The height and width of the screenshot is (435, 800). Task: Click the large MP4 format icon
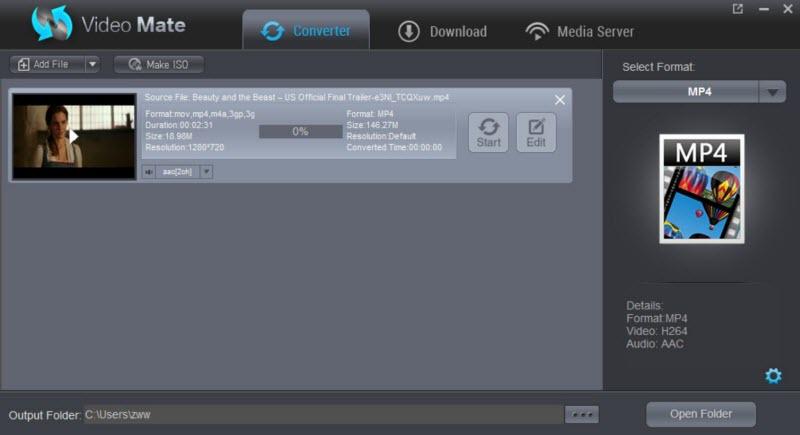[702, 189]
